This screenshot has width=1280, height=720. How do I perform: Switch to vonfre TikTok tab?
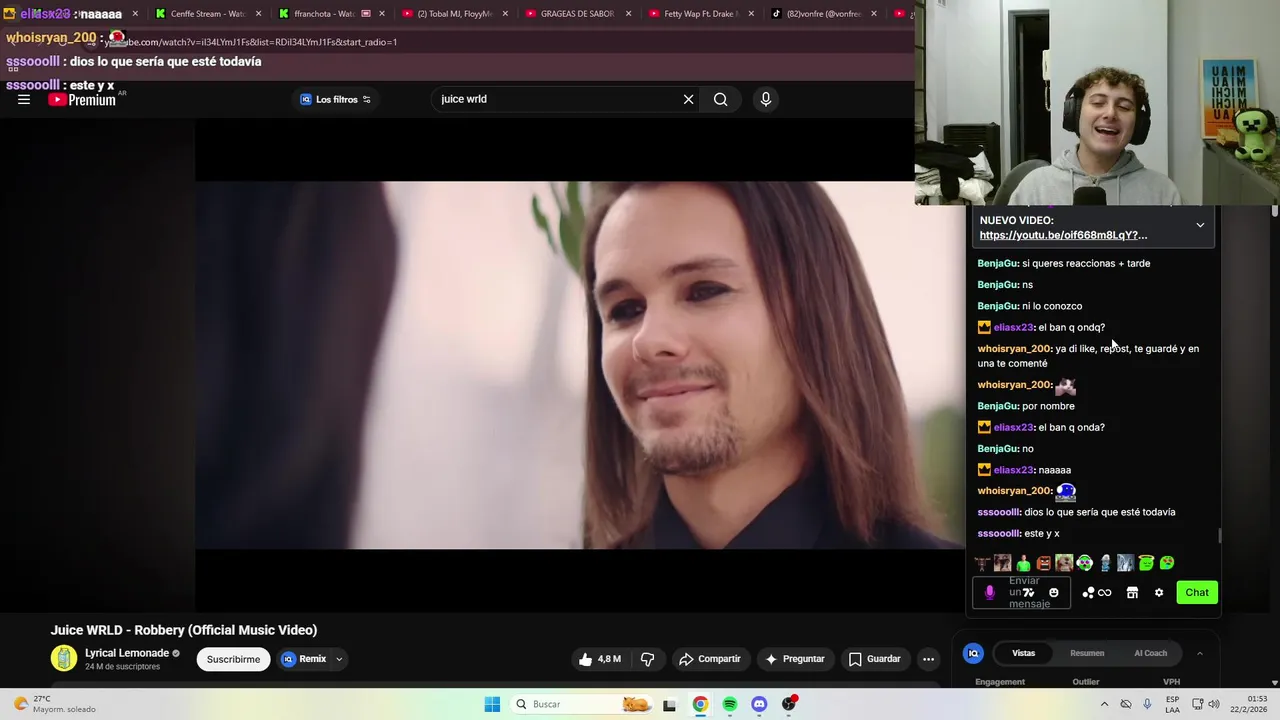tap(822, 14)
